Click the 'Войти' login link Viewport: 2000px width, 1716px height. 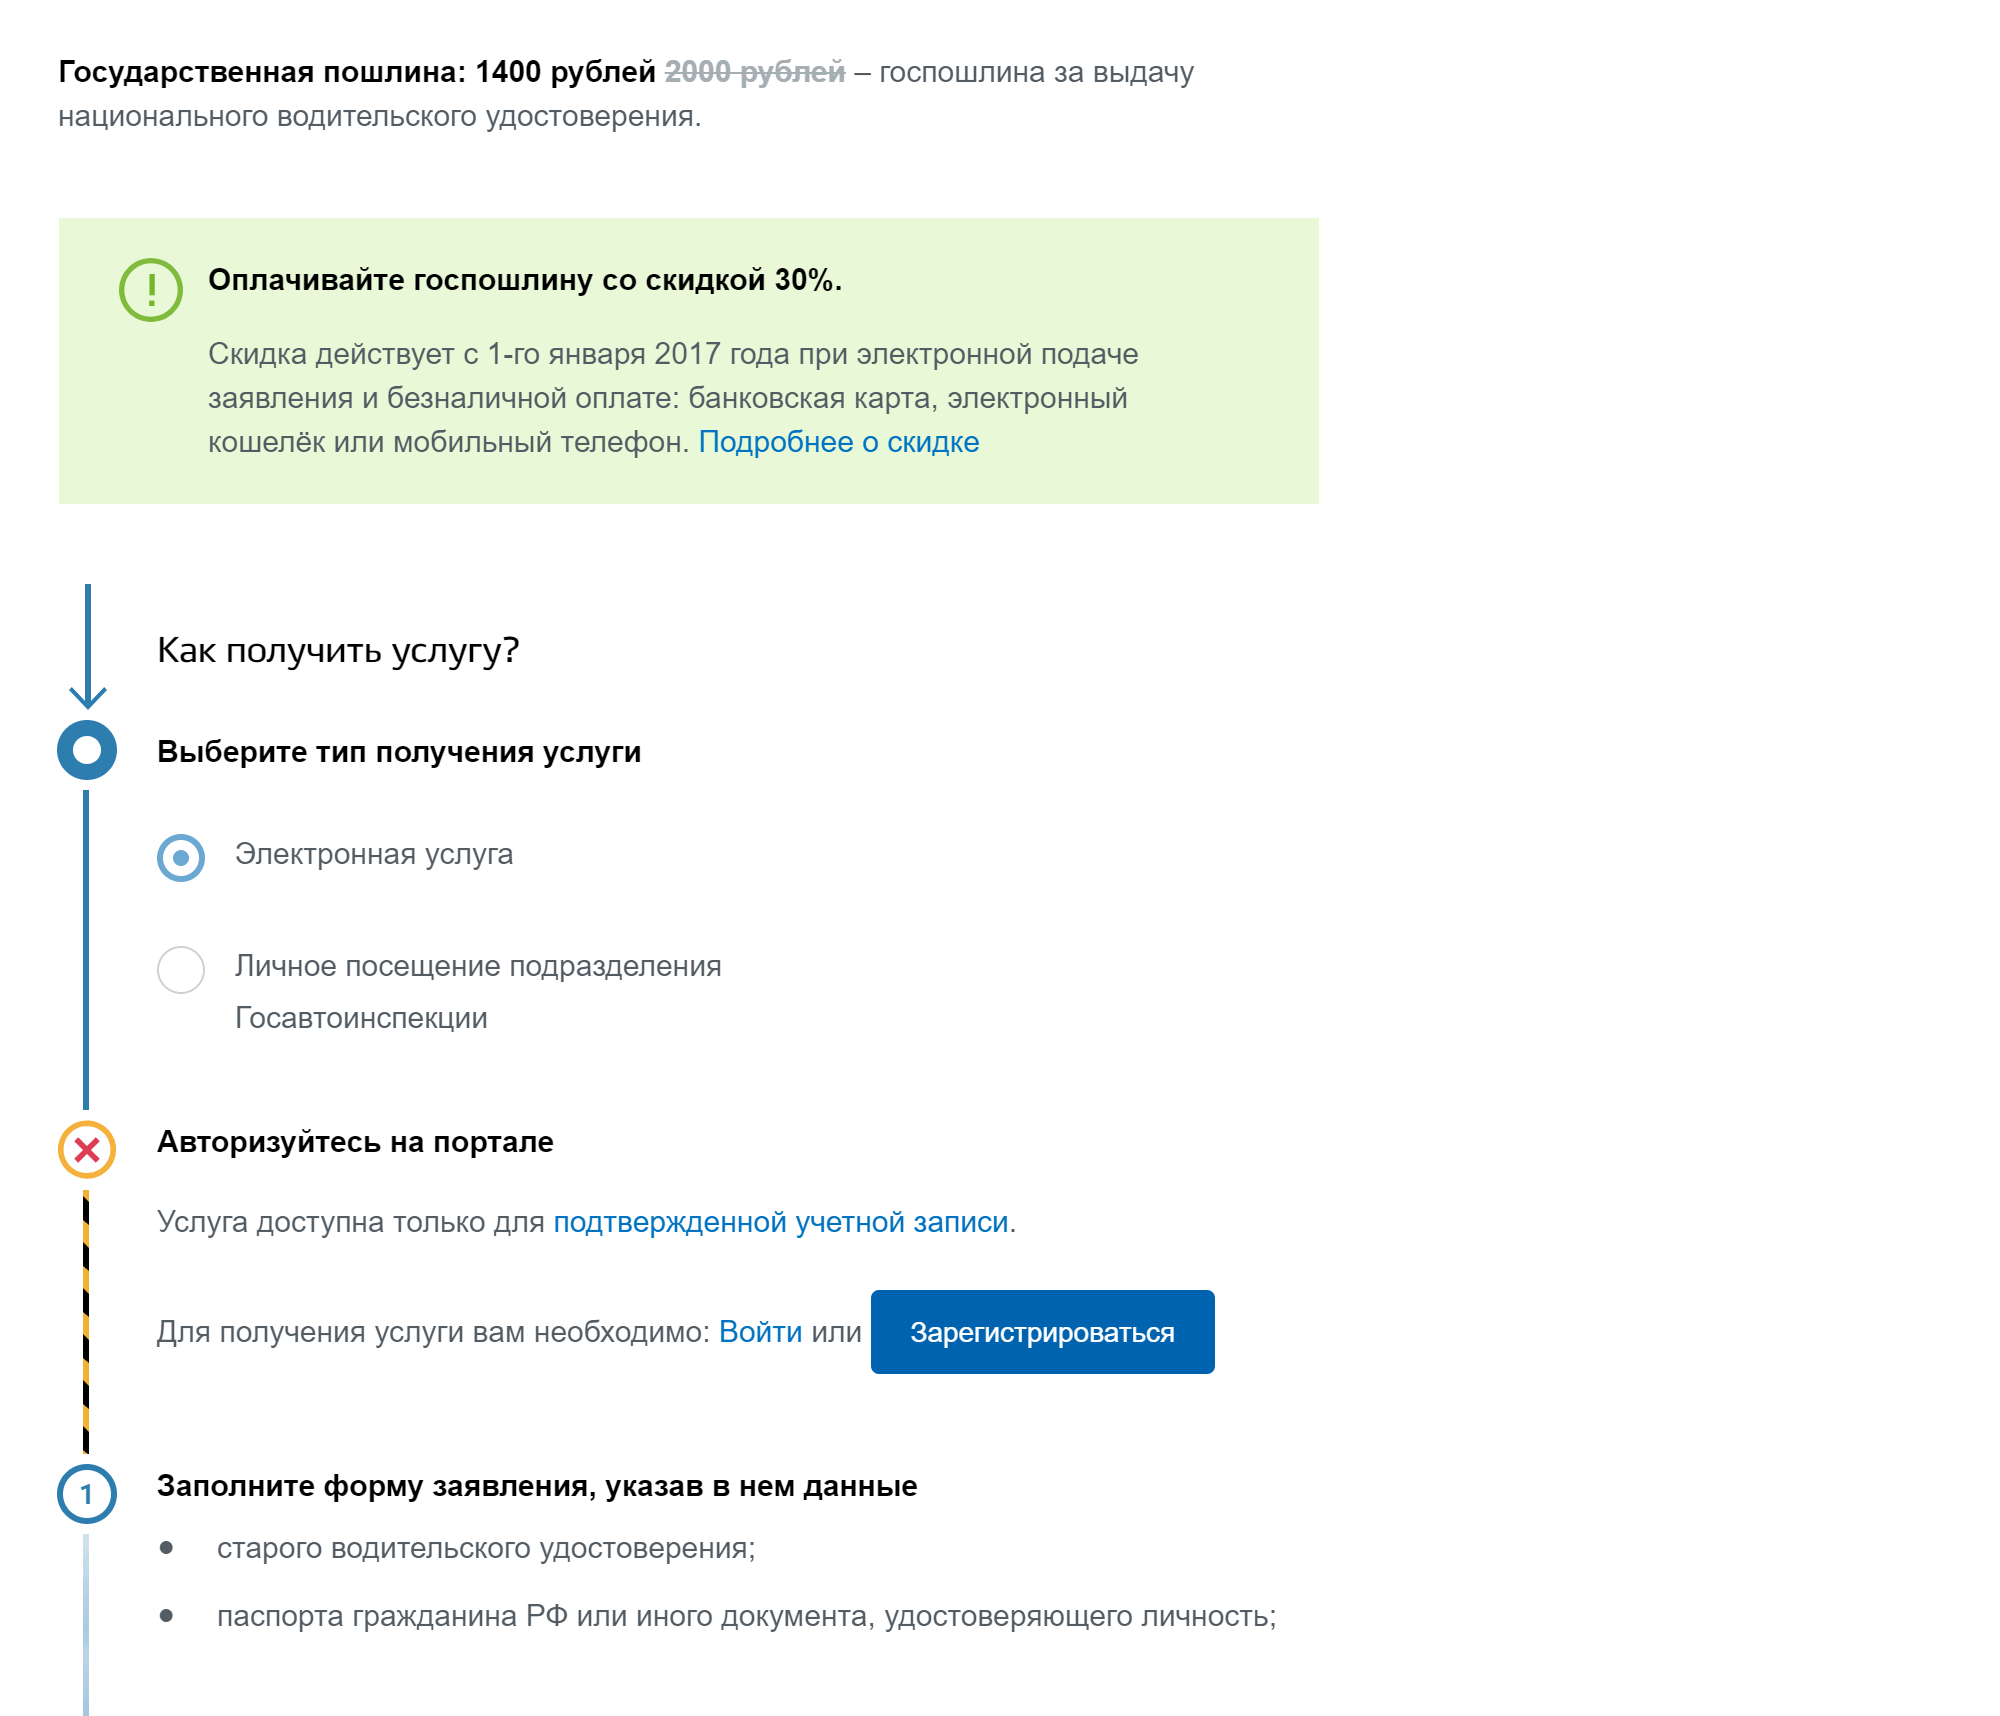(760, 1332)
